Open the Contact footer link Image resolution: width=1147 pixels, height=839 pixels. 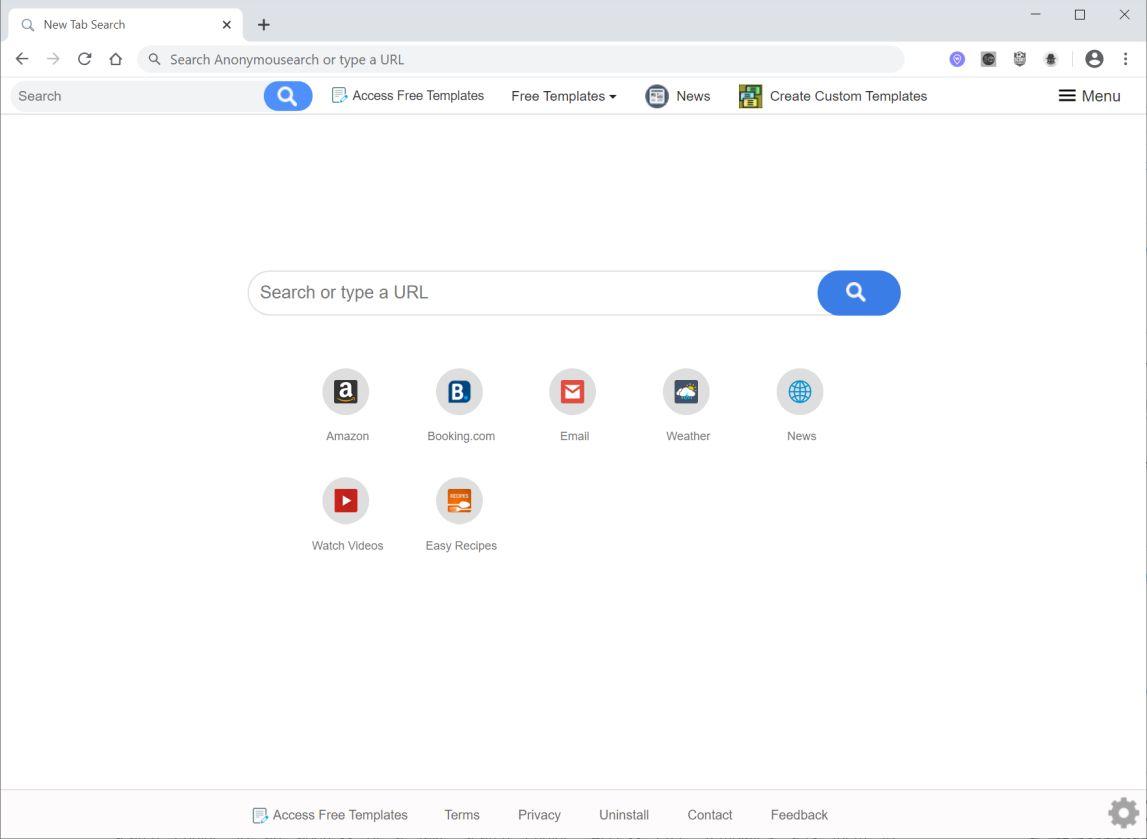(710, 815)
